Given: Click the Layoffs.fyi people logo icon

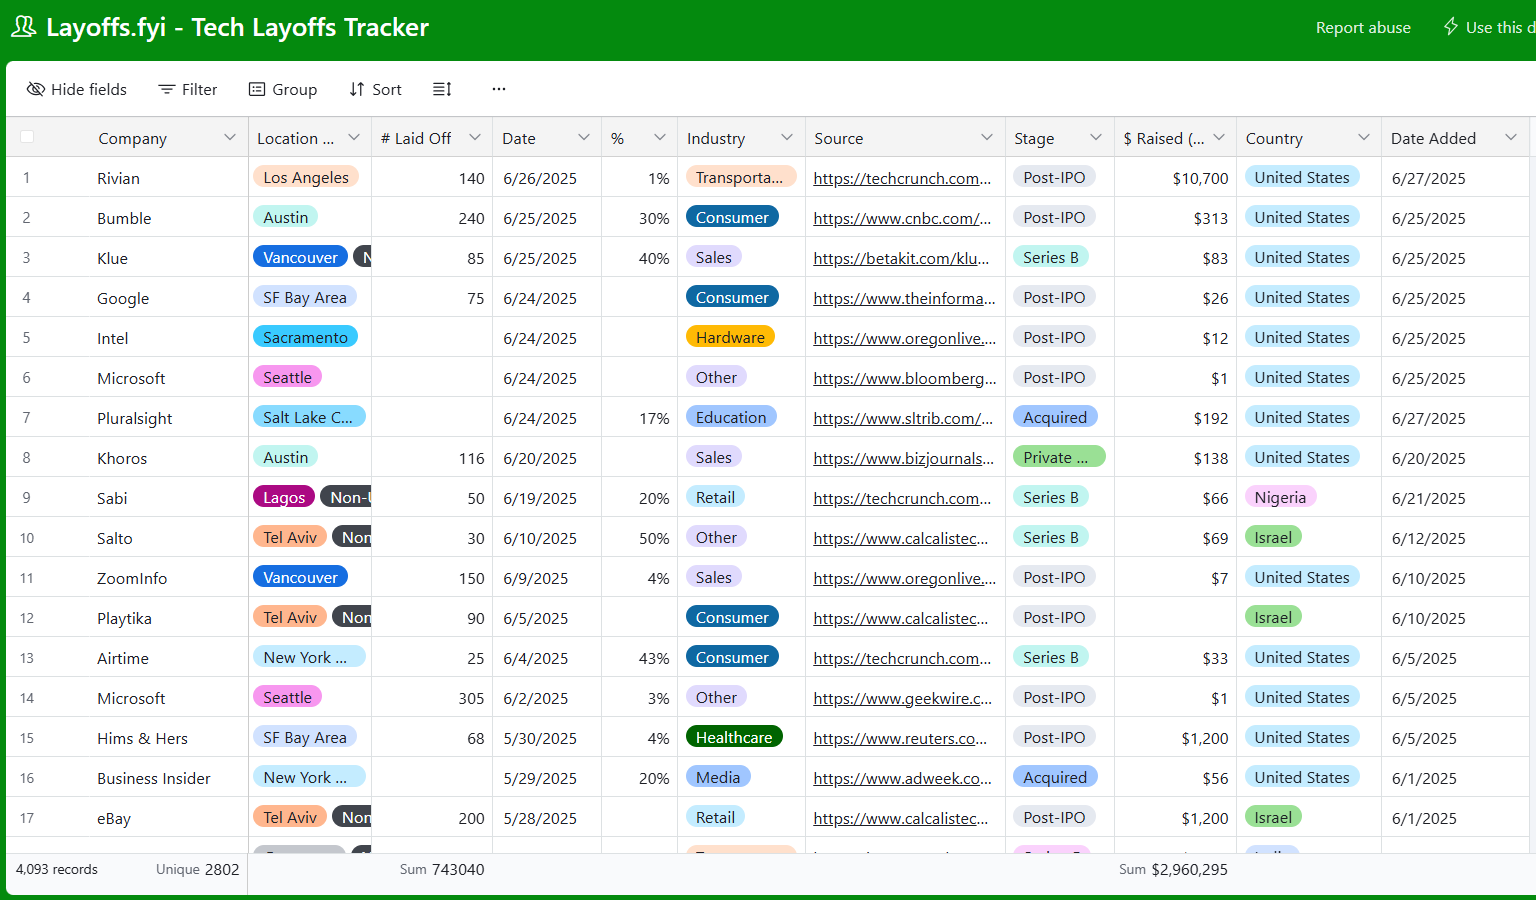Looking at the screenshot, I should pyautogui.click(x=24, y=27).
